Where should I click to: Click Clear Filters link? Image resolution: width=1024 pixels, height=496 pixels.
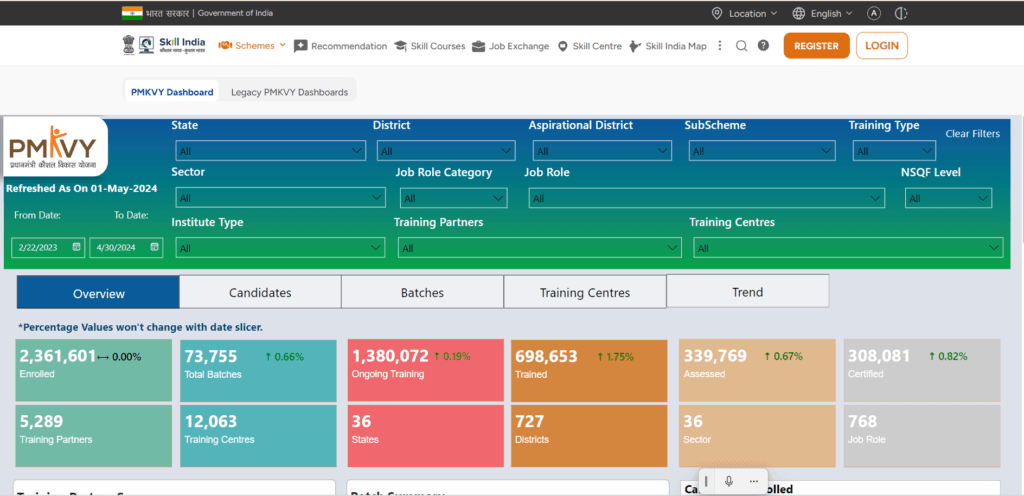click(972, 134)
